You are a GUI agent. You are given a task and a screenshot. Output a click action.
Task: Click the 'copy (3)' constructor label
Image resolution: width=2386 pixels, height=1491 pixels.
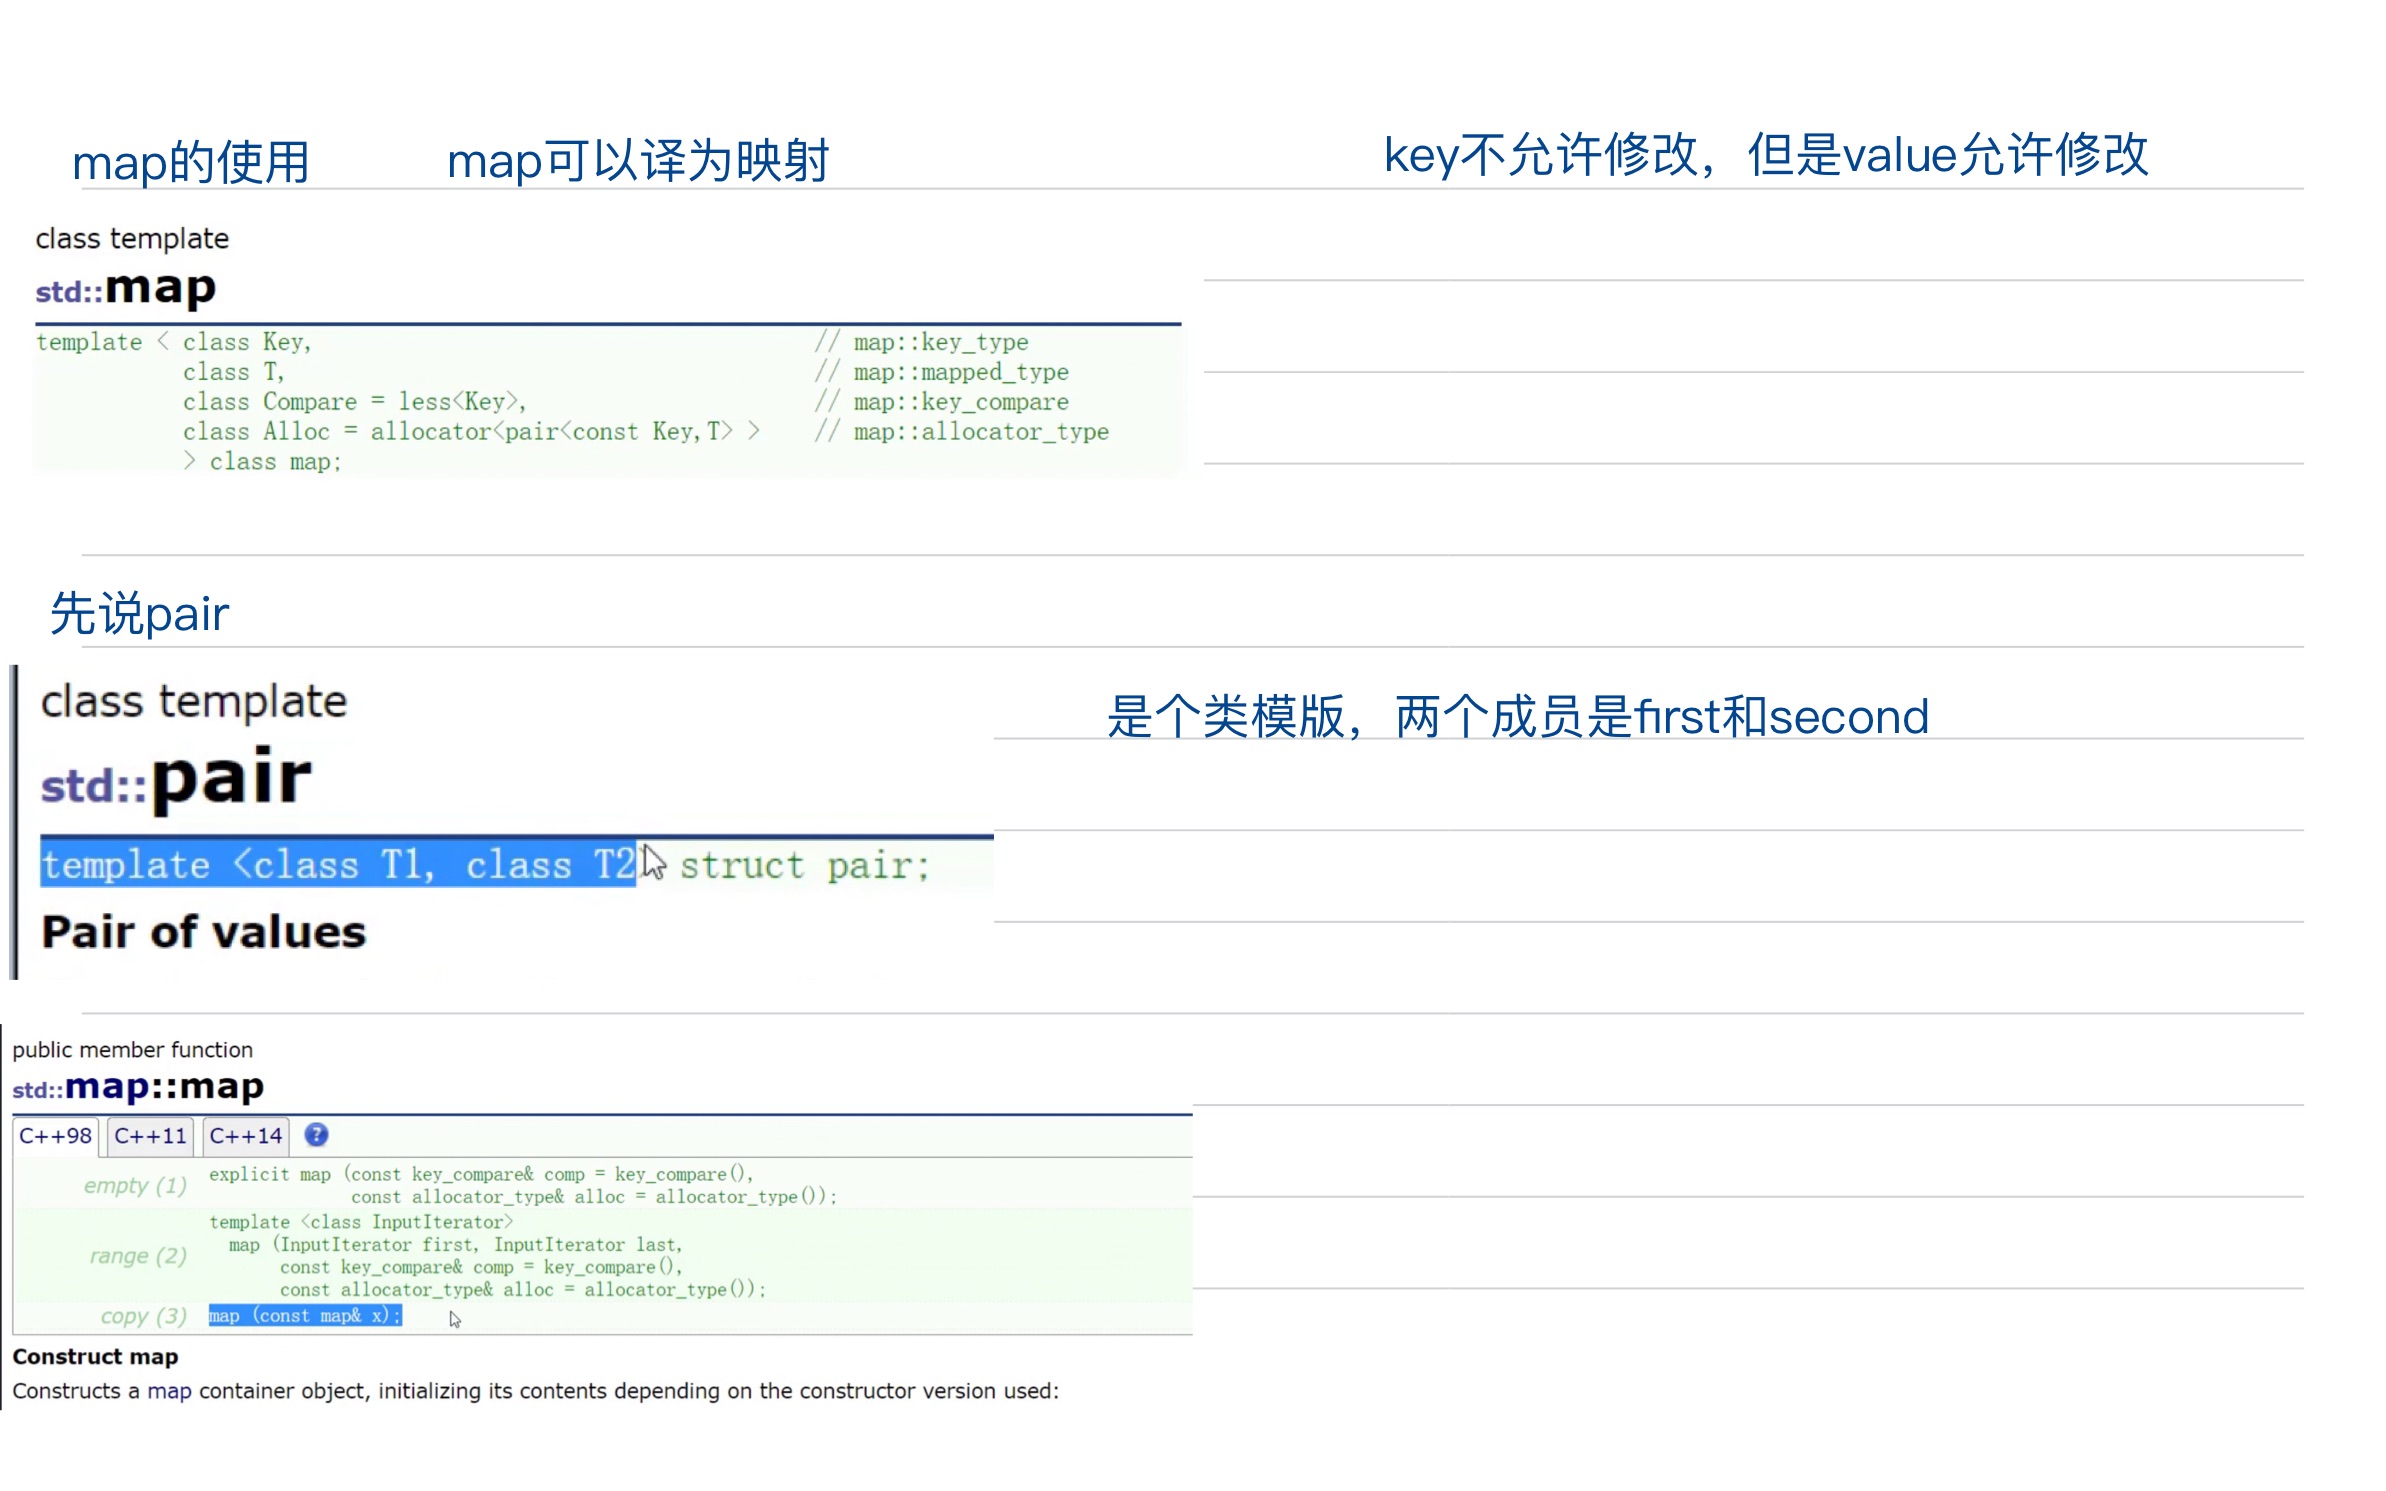[143, 1316]
